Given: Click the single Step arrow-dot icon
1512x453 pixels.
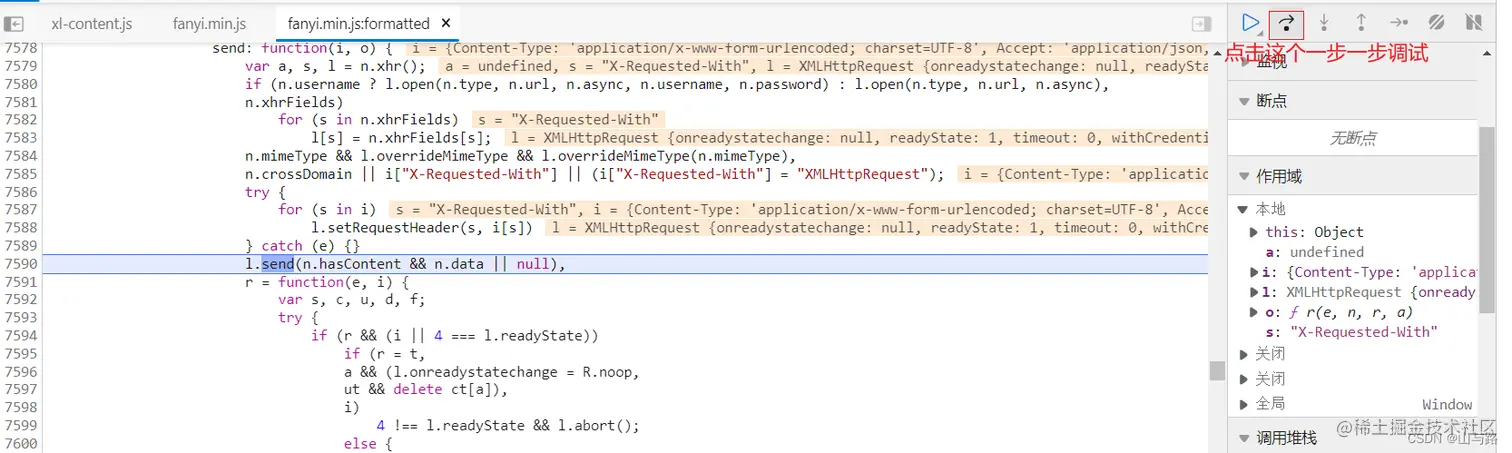Looking at the screenshot, I should coord(1399,22).
